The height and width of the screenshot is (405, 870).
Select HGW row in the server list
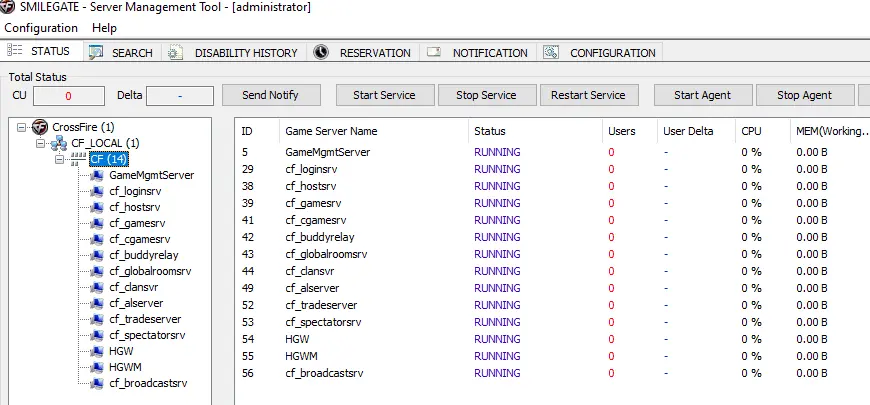click(x=552, y=339)
